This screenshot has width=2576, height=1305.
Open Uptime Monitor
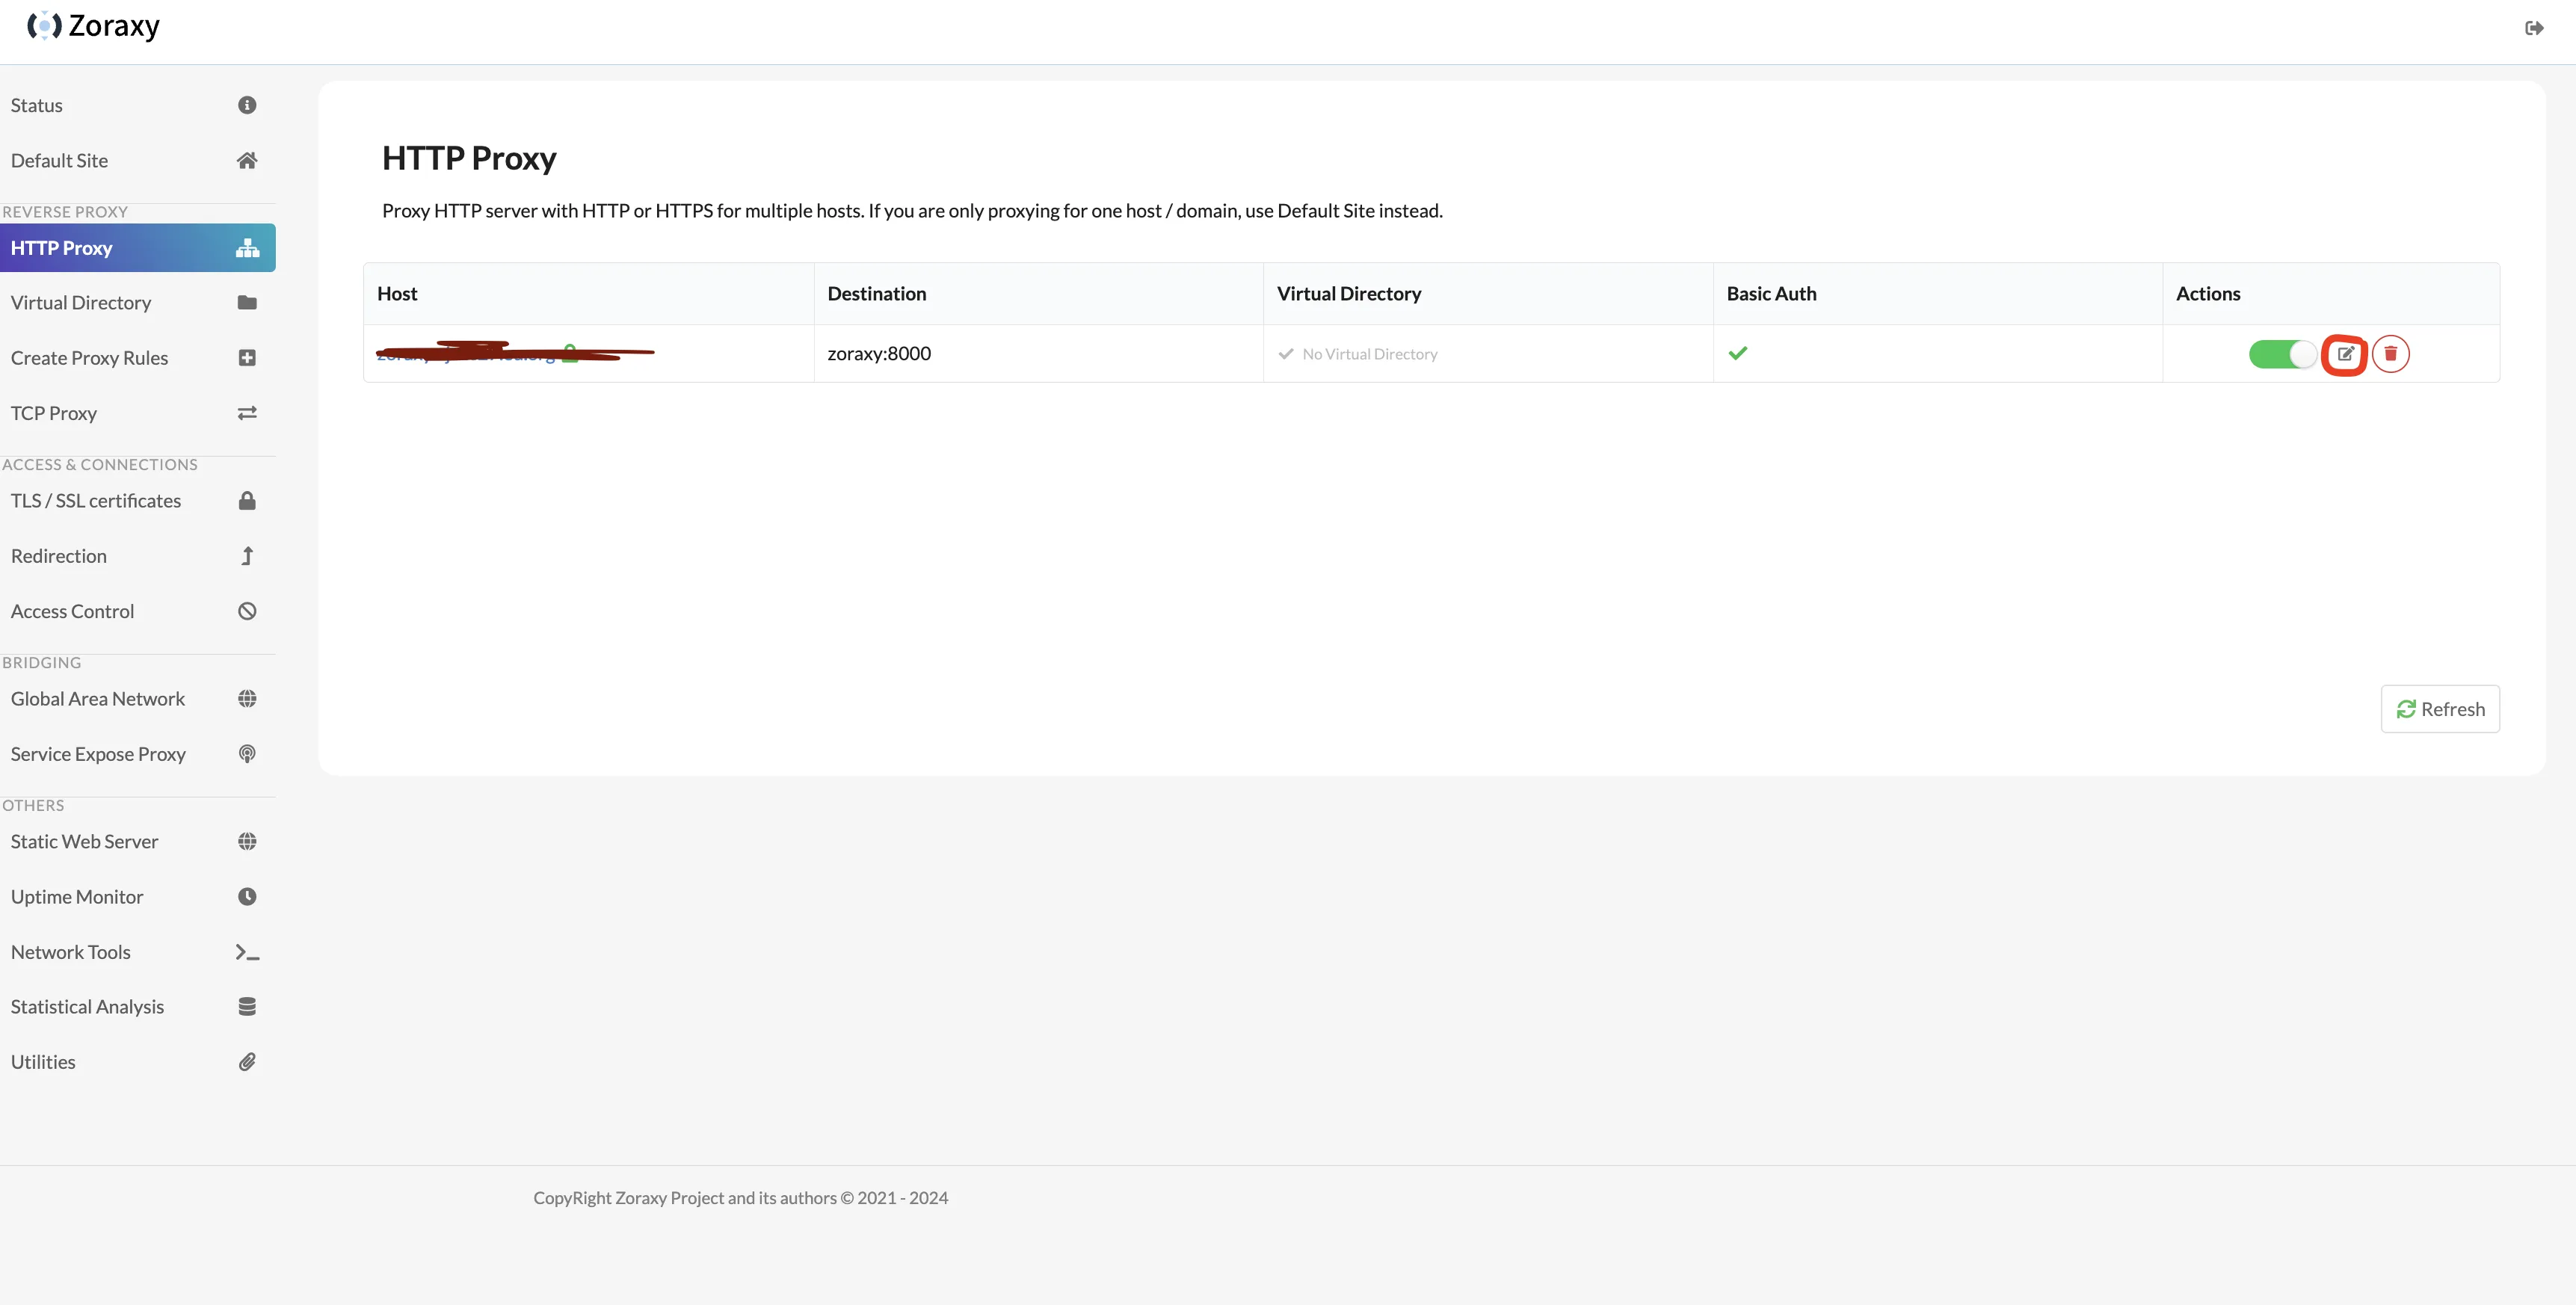(138, 897)
